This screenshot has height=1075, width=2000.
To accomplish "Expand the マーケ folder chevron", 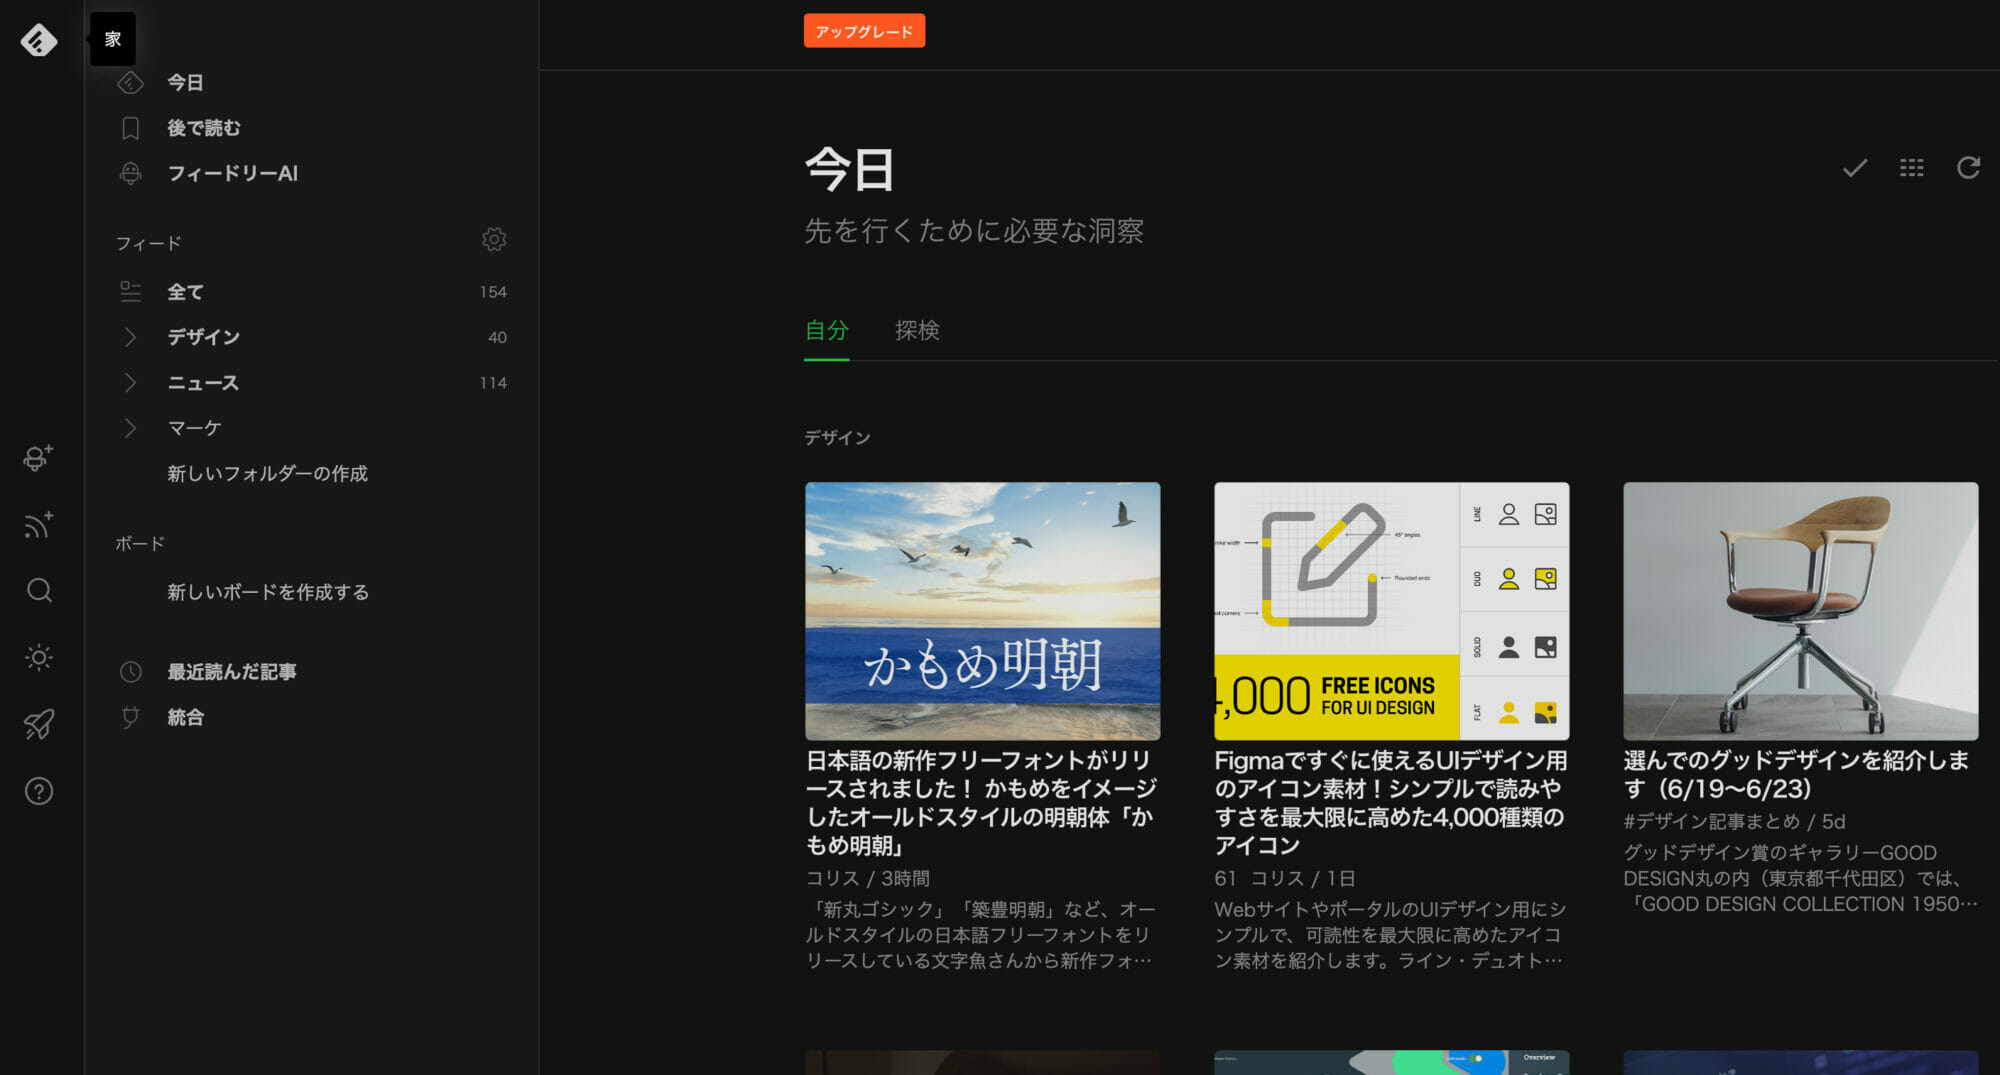I will point(130,428).
